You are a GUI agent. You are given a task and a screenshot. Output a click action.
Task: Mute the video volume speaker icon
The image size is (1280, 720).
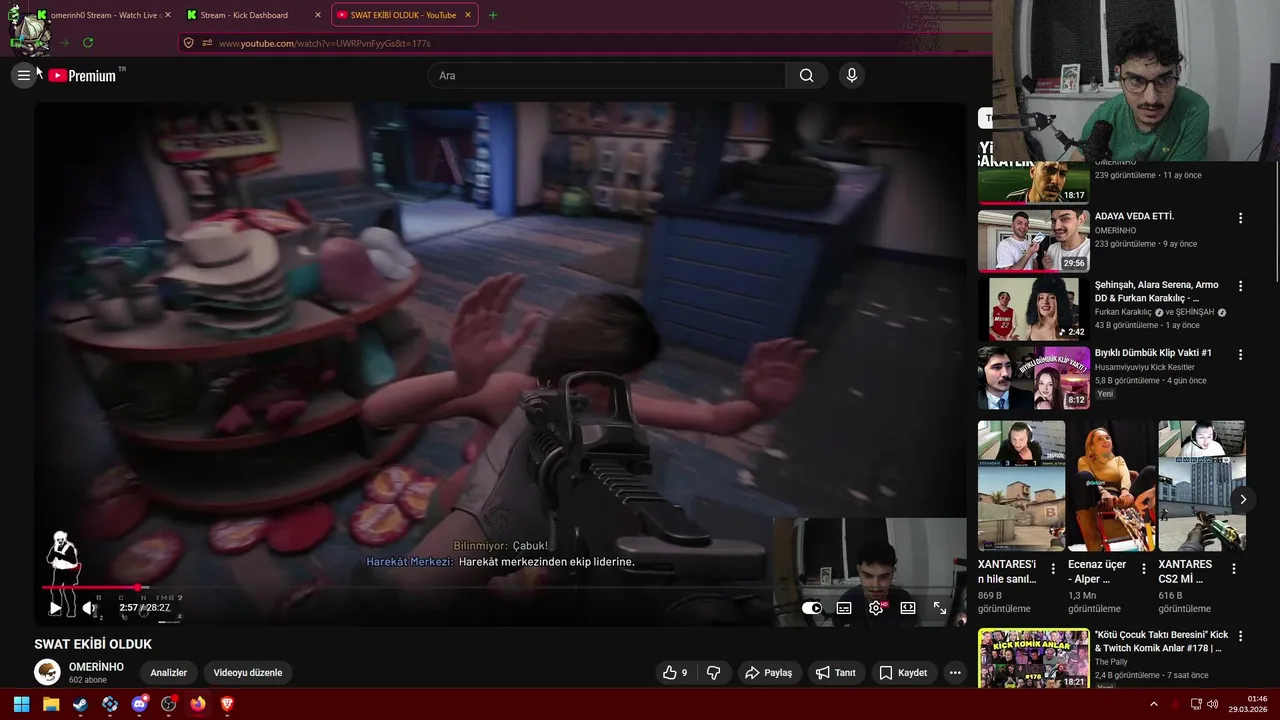click(x=89, y=608)
